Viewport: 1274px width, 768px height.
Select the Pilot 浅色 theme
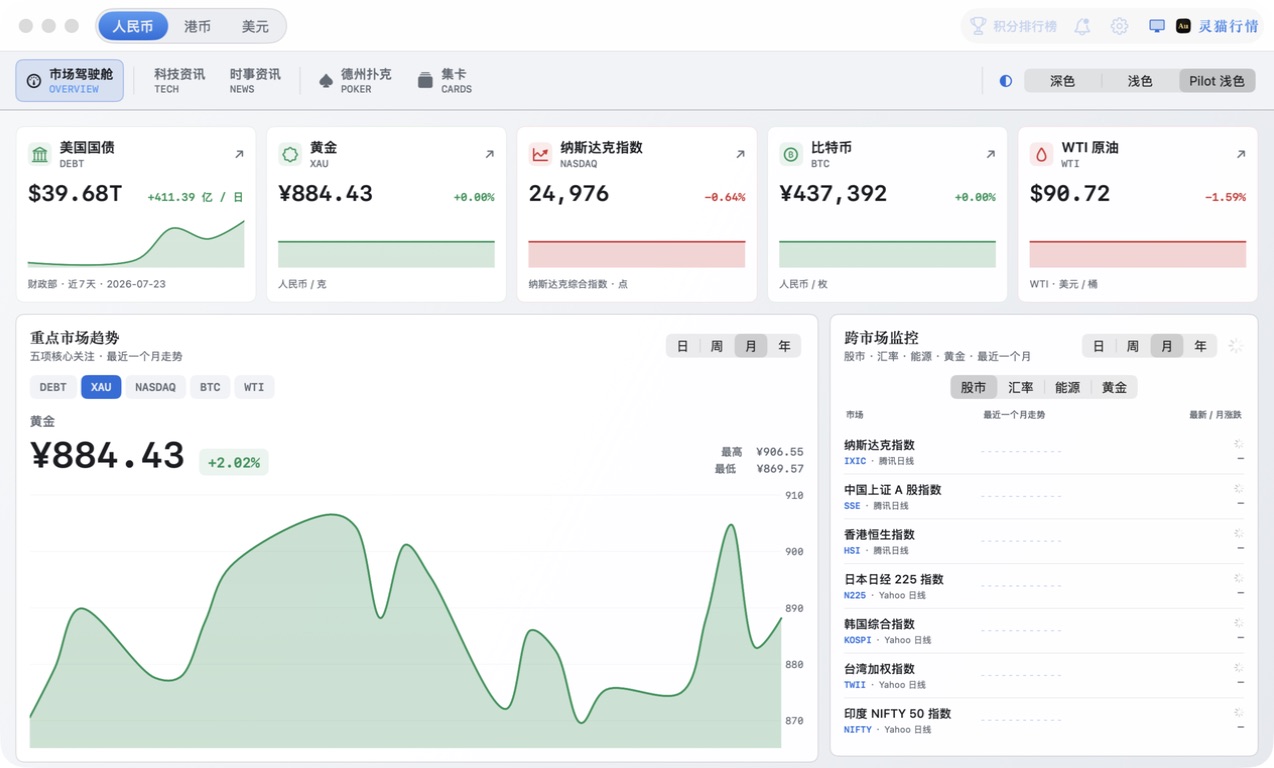tap(1217, 81)
